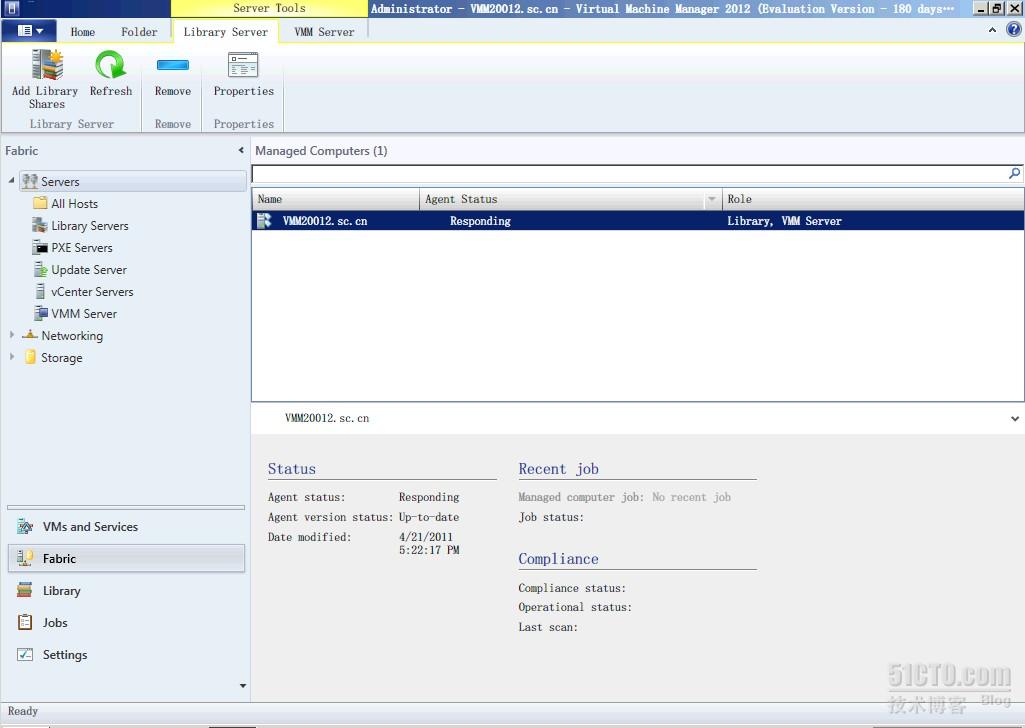Click the details pane title VMM20012.sc.cn
Viewport: 1025px width, 728px height.
[327, 418]
